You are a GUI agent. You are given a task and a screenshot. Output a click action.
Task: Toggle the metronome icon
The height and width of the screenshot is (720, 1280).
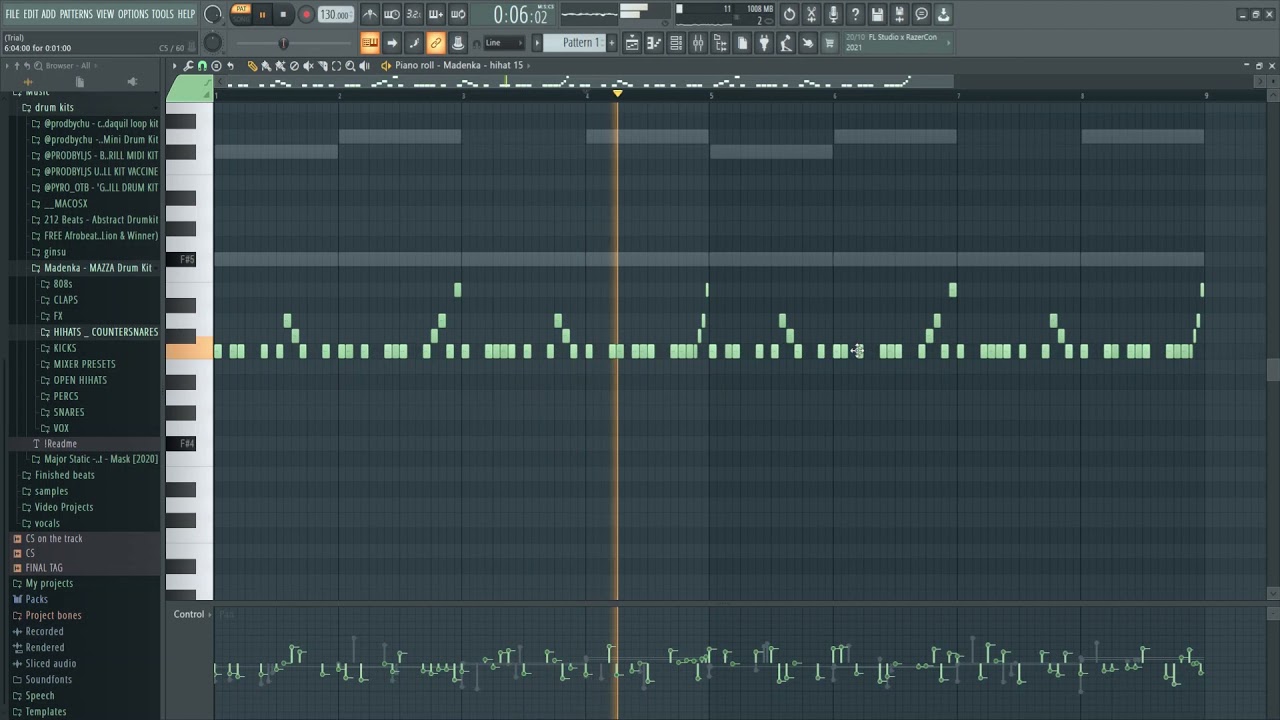point(370,14)
